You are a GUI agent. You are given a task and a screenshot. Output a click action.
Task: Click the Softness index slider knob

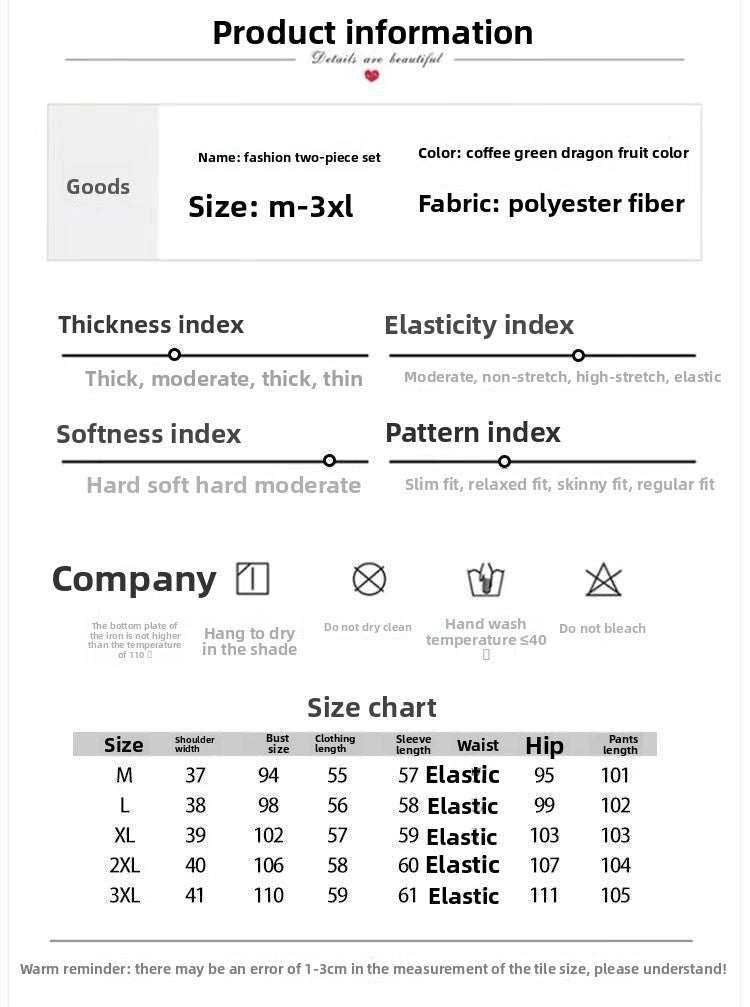[329, 461]
